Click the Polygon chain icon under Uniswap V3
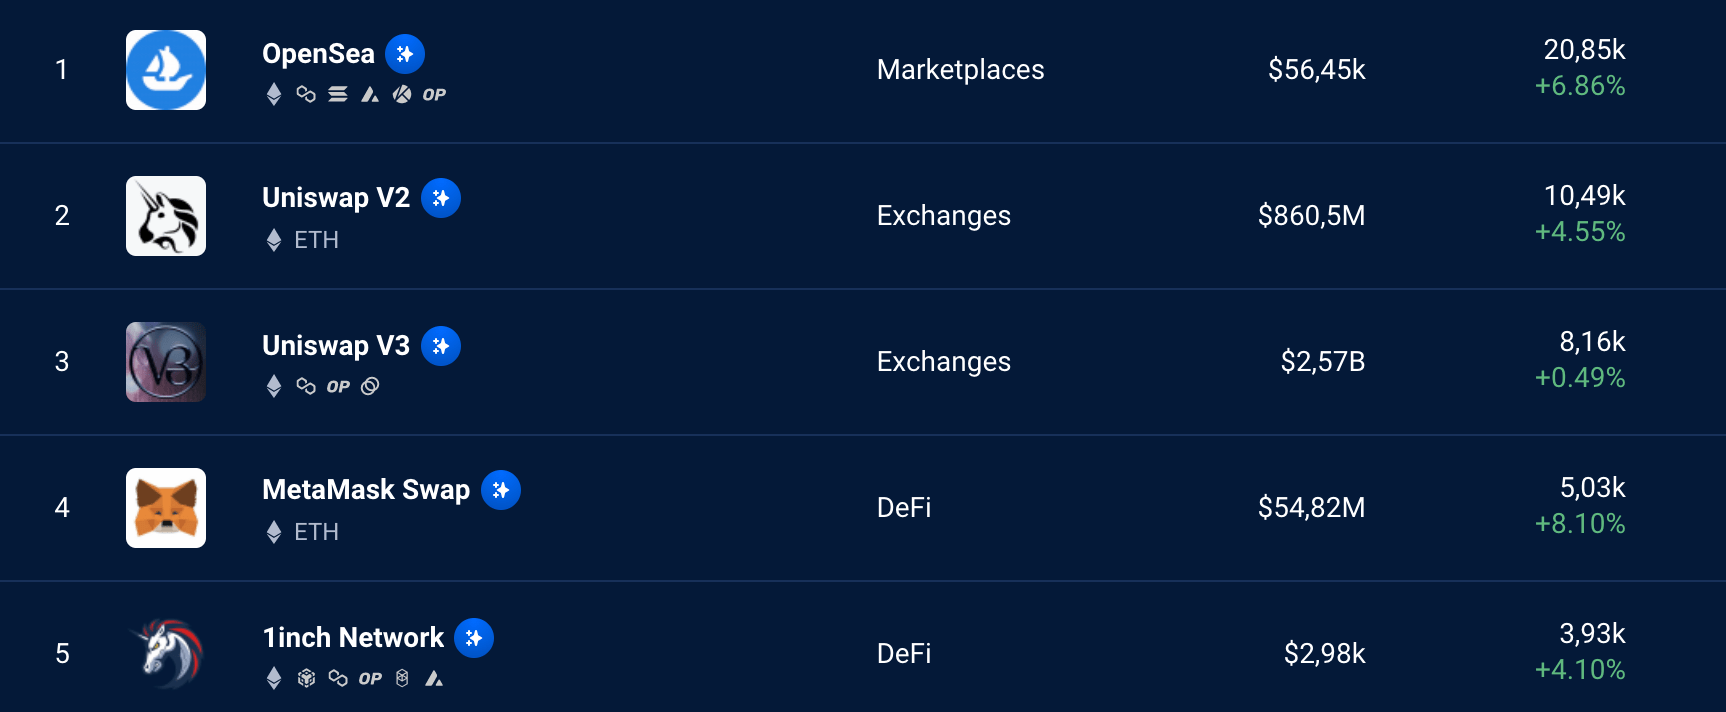Image resolution: width=1726 pixels, height=712 pixels. (306, 386)
